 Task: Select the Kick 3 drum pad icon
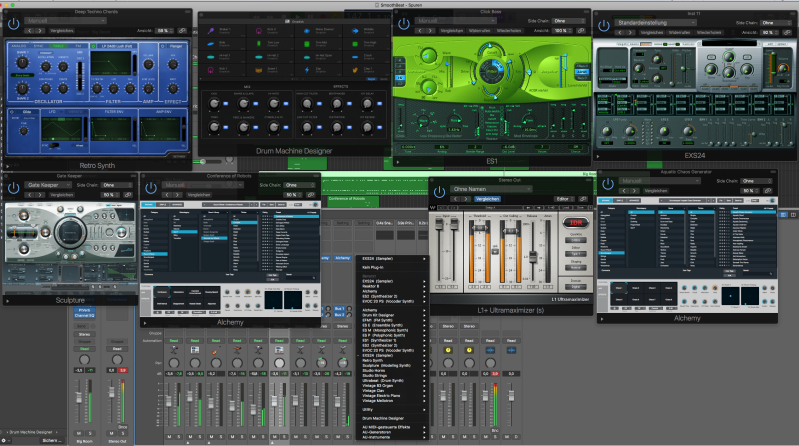point(258,31)
